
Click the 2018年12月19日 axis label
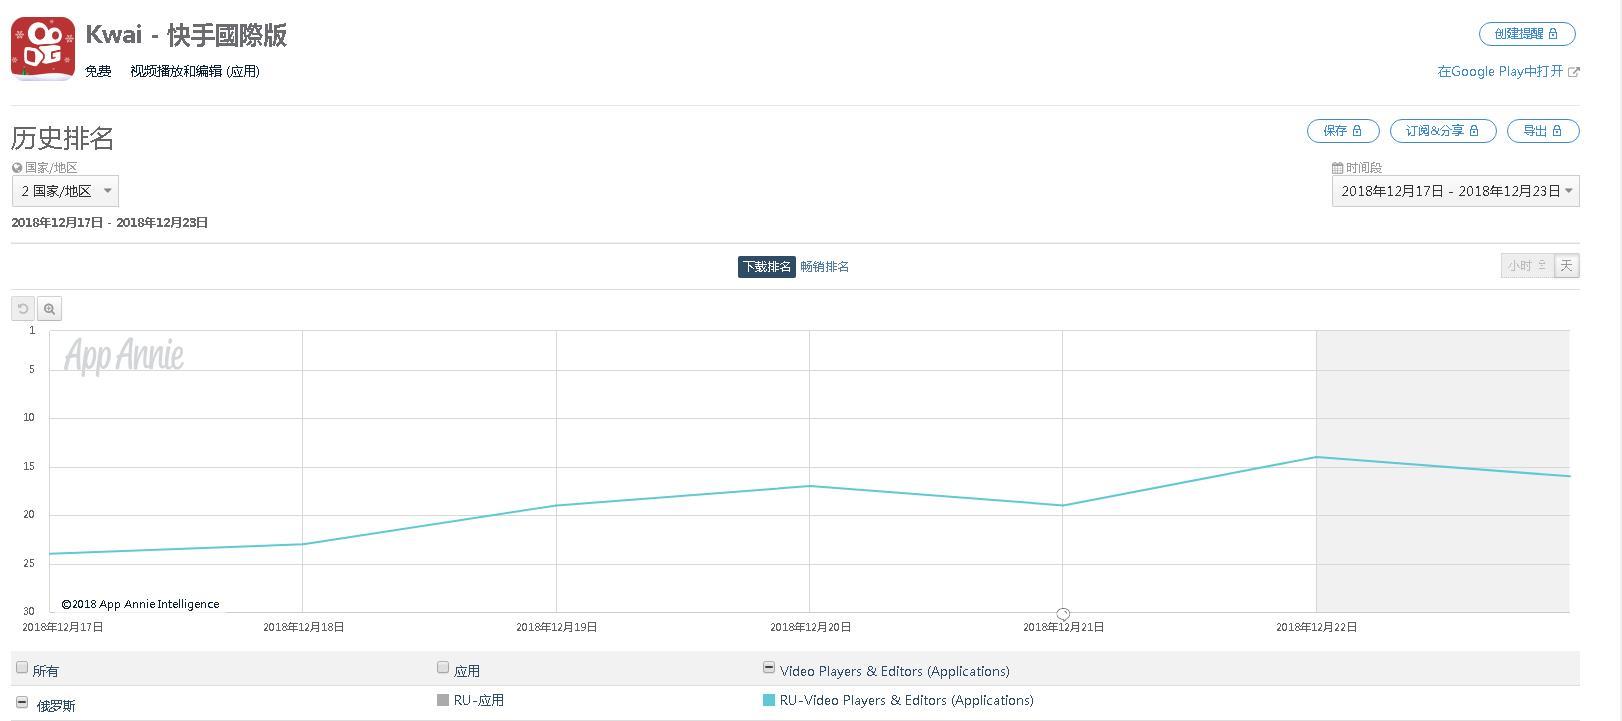tap(556, 627)
